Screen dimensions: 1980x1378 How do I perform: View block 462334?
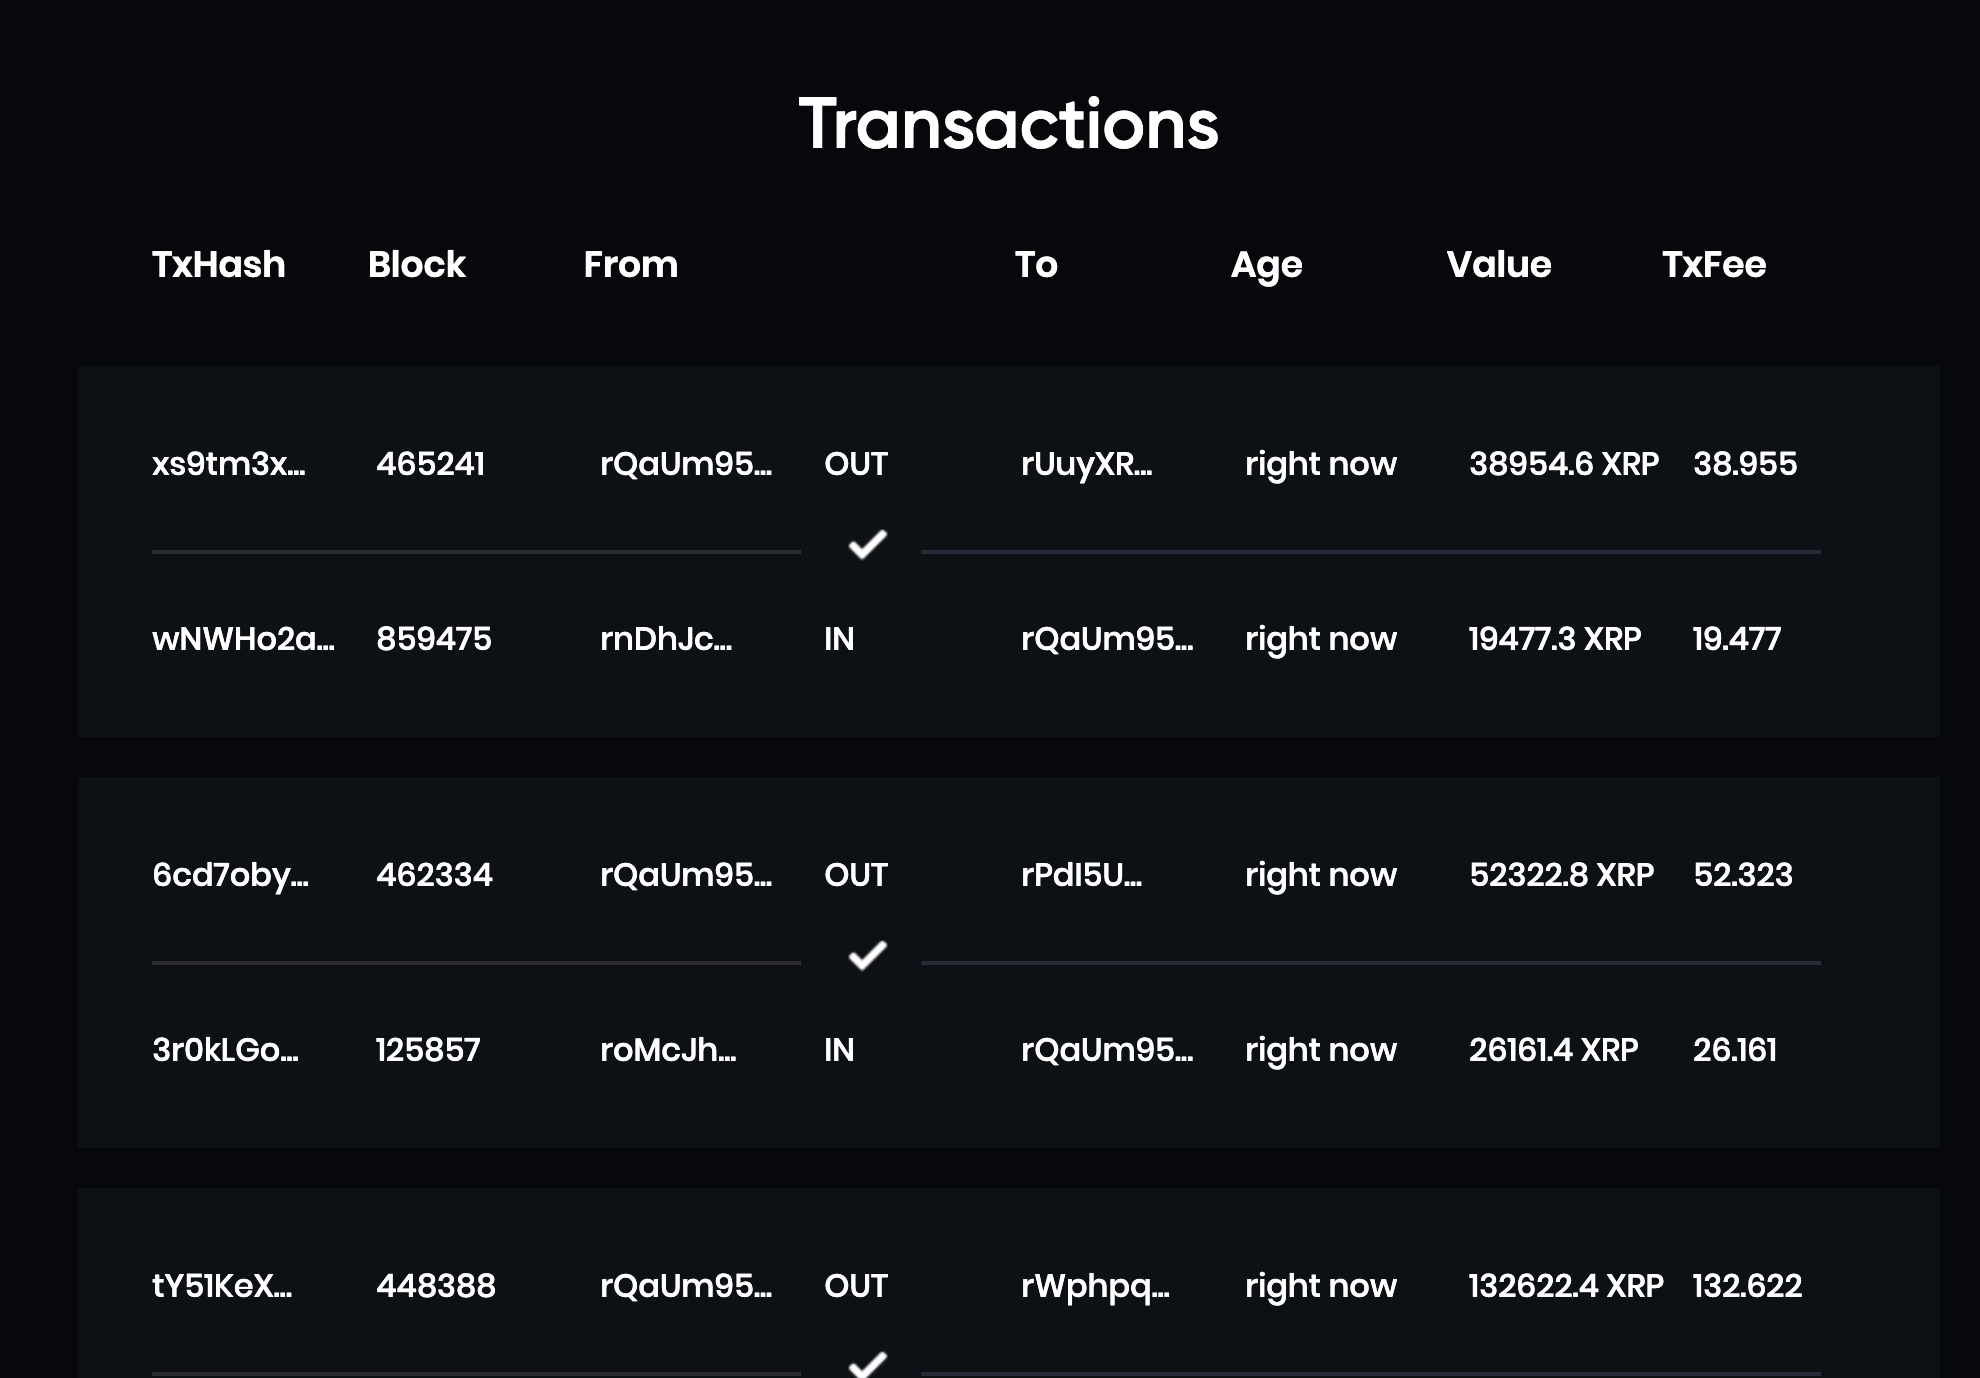[x=434, y=875]
